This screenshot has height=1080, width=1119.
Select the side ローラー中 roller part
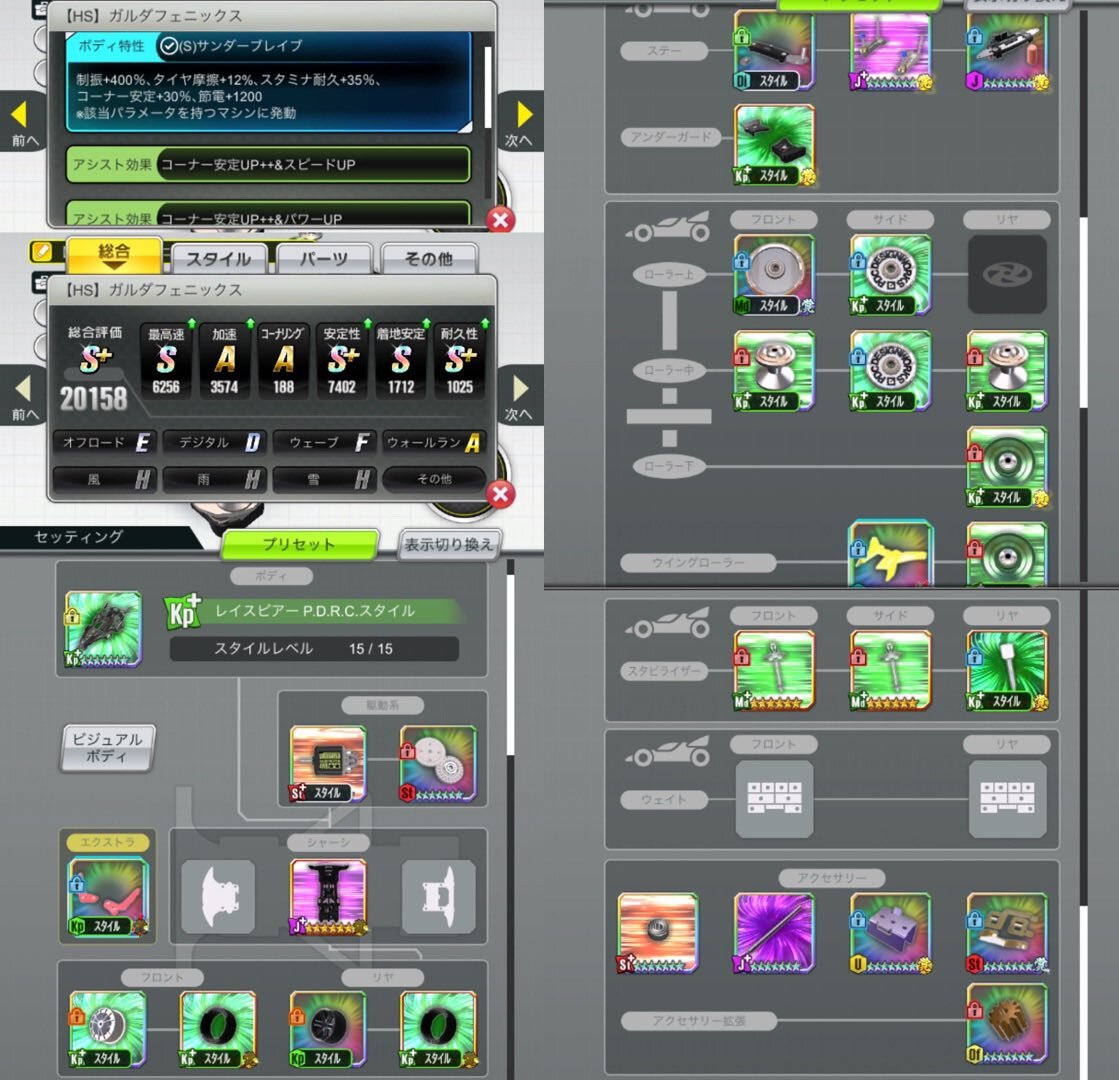[891, 370]
